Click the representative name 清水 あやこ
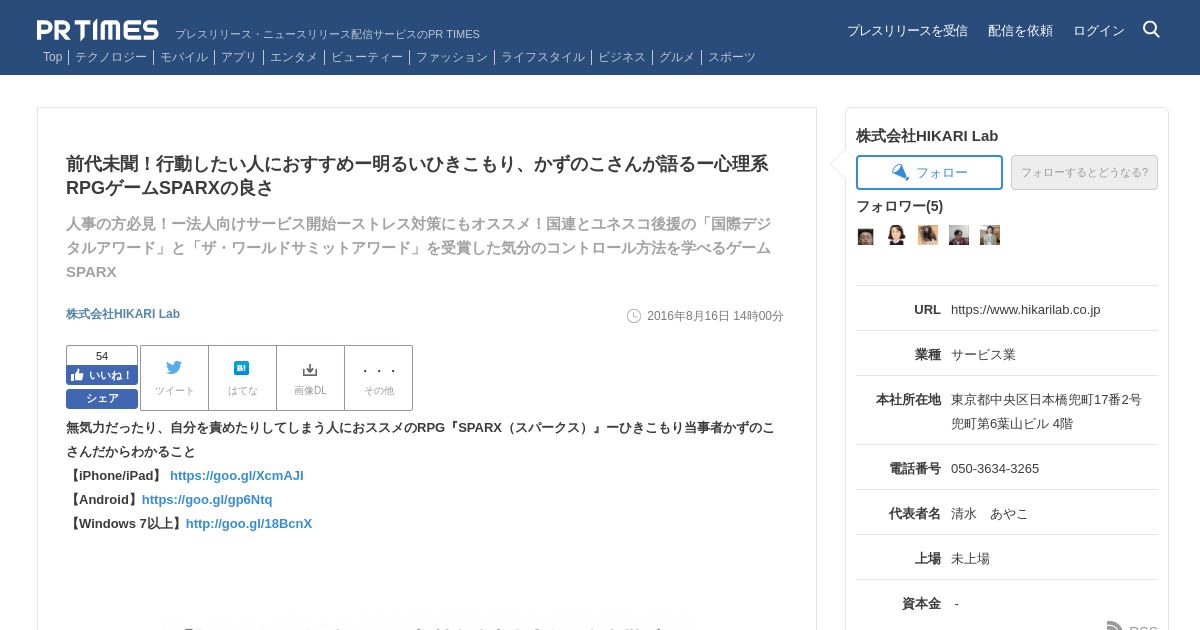 [x=989, y=514]
